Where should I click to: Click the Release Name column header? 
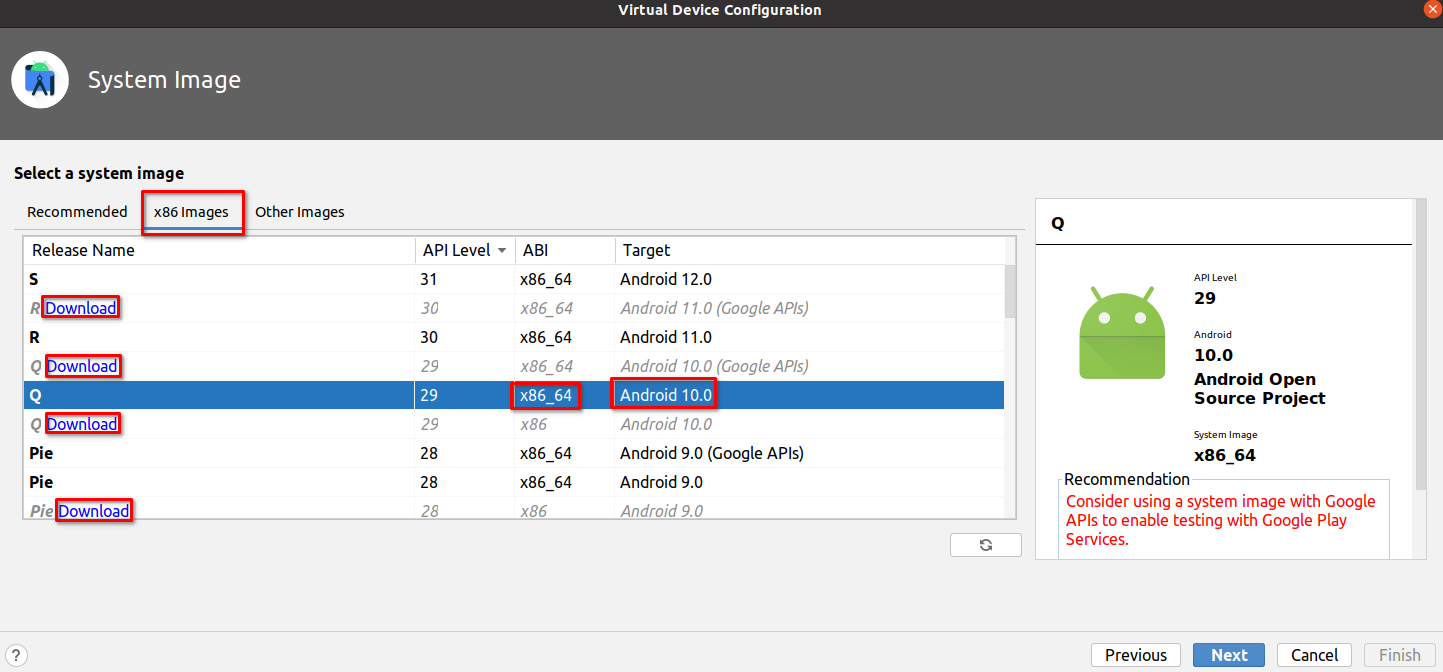pyautogui.click(x=219, y=250)
